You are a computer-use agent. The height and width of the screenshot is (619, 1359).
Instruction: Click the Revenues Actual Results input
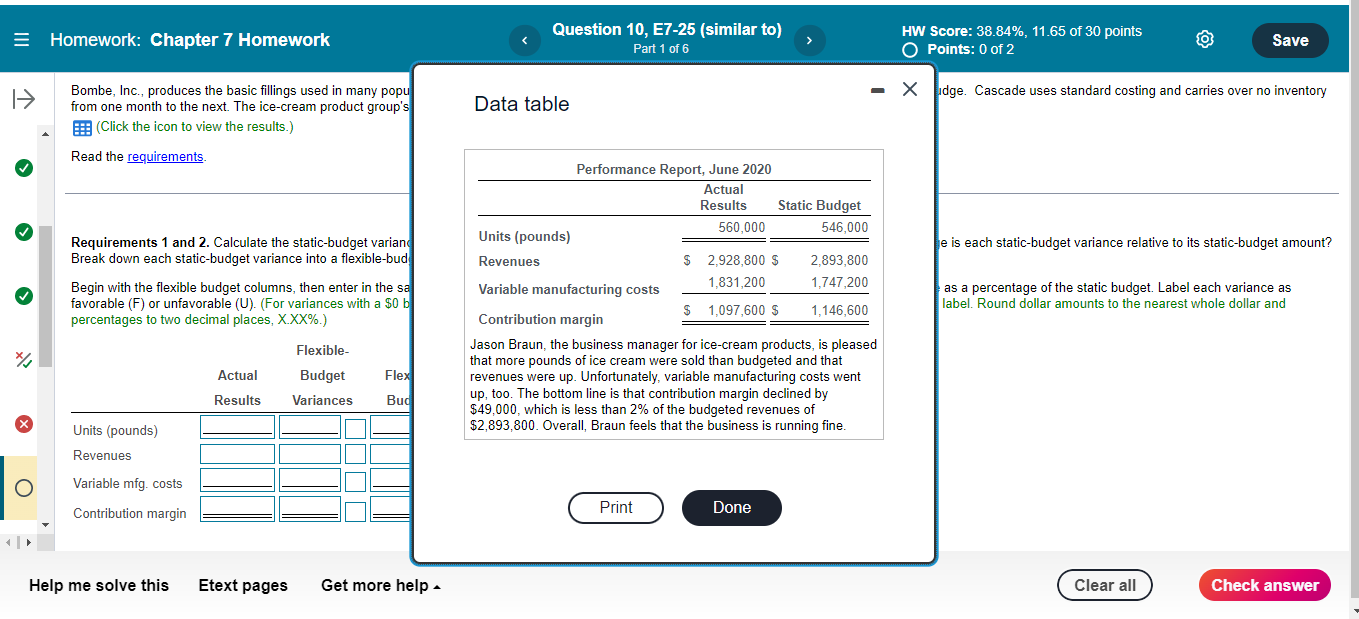tap(237, 454)
